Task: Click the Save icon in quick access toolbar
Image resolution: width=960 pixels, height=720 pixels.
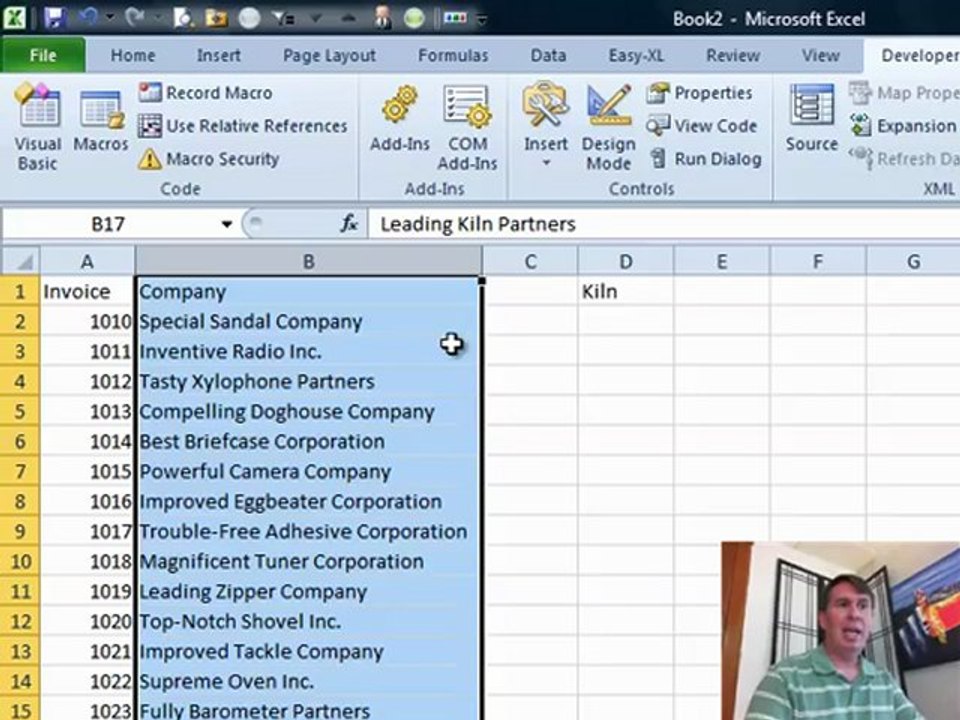Action: tap(55, 18)
